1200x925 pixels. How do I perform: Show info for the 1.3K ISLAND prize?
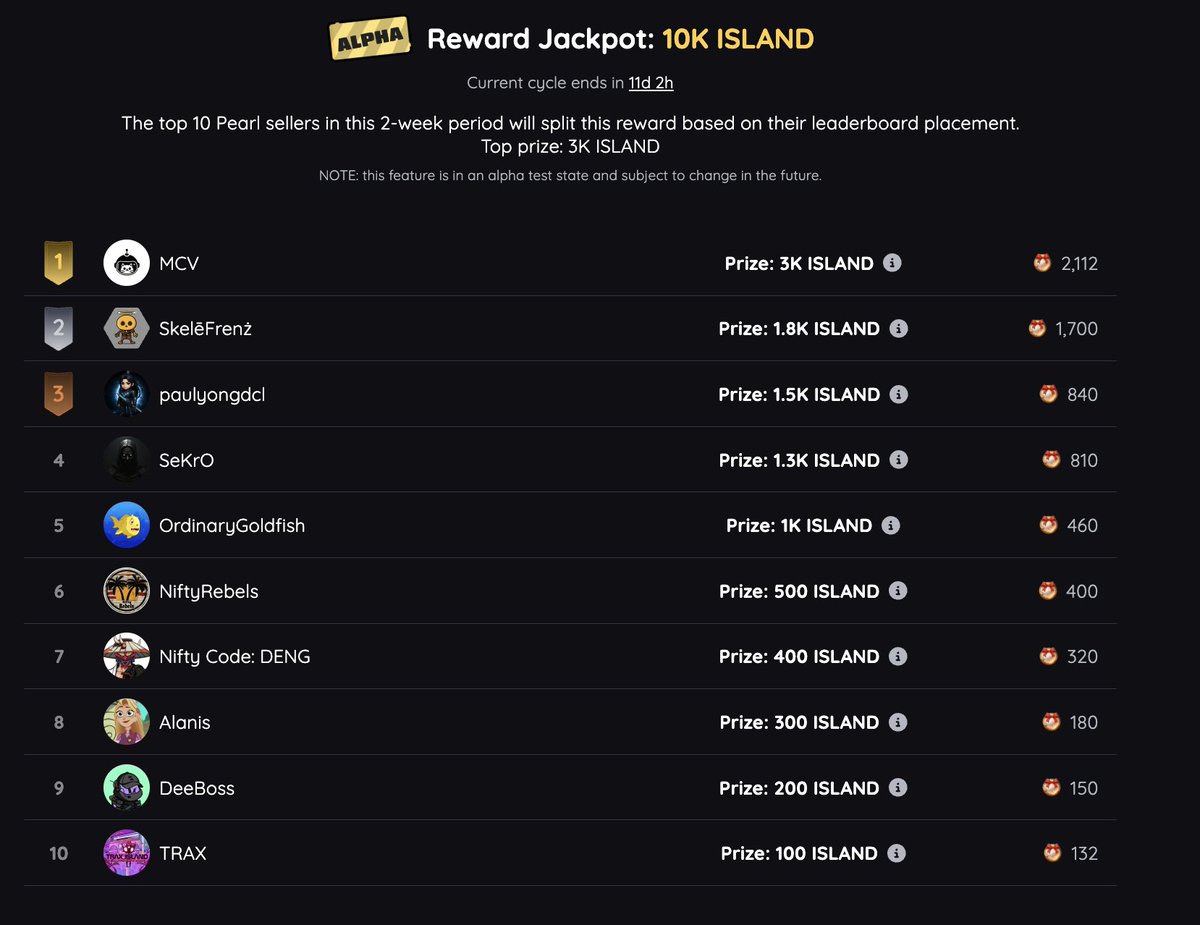899,460
